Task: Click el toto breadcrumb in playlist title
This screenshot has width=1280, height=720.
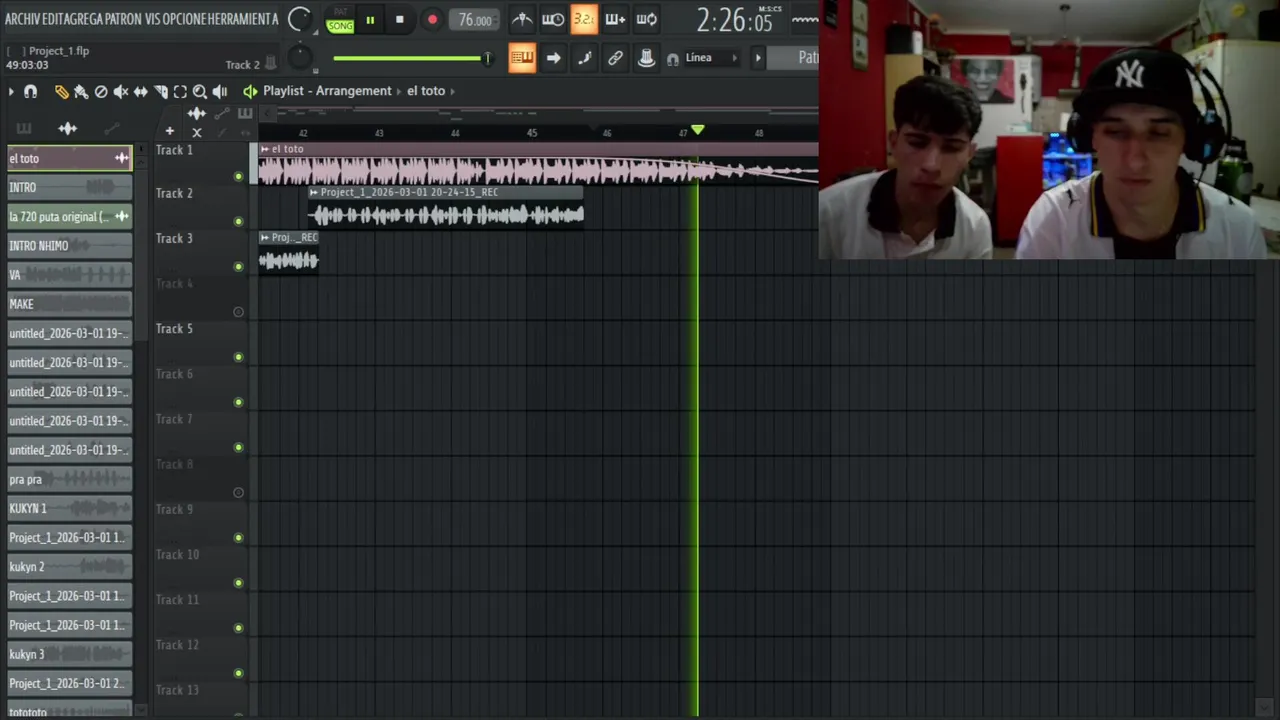Action: pyautogui.click(x=426, y=91)
